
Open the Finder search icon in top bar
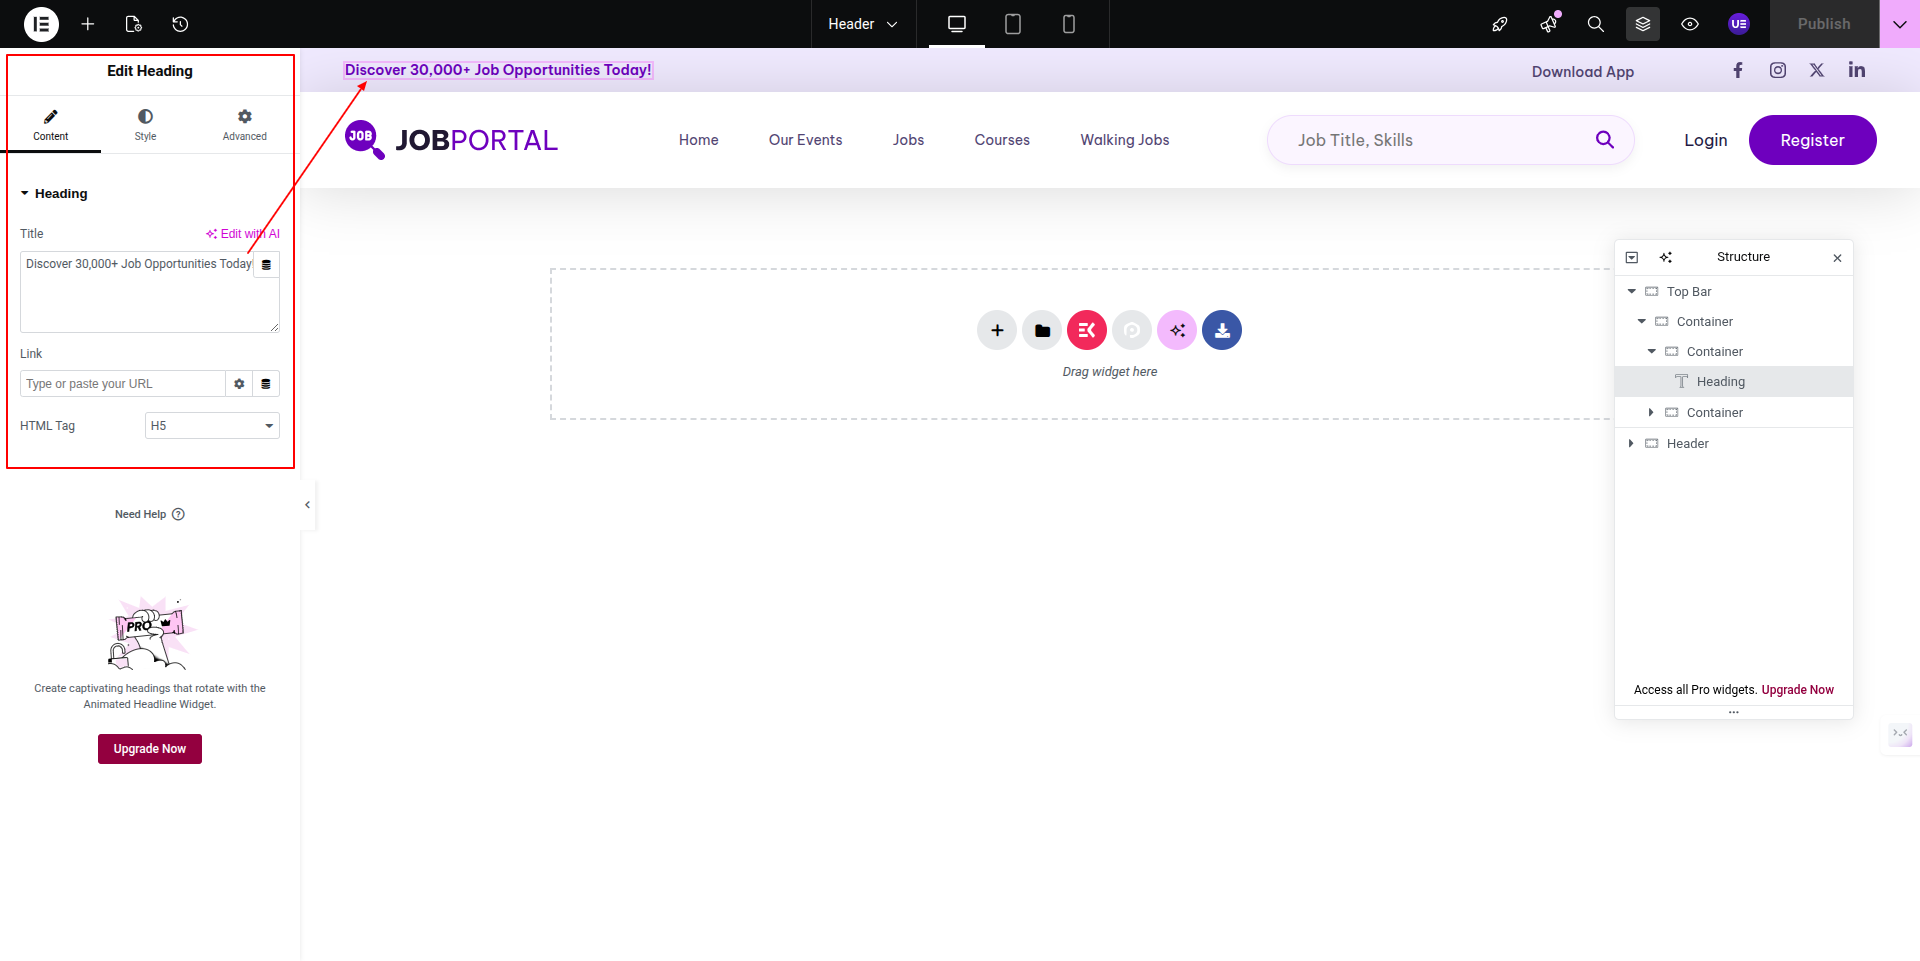click(1595, 24)
